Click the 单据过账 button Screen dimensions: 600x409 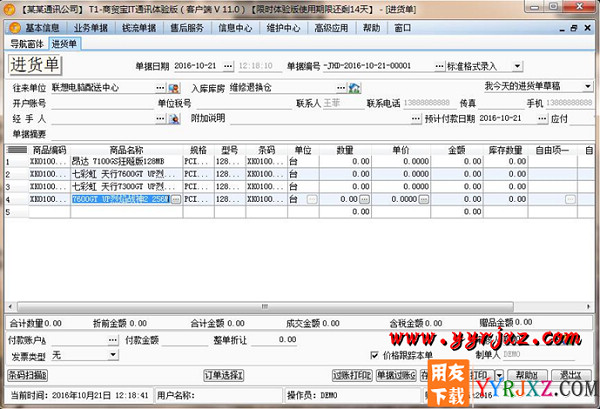pyautogui.click(x=396, y=375)
